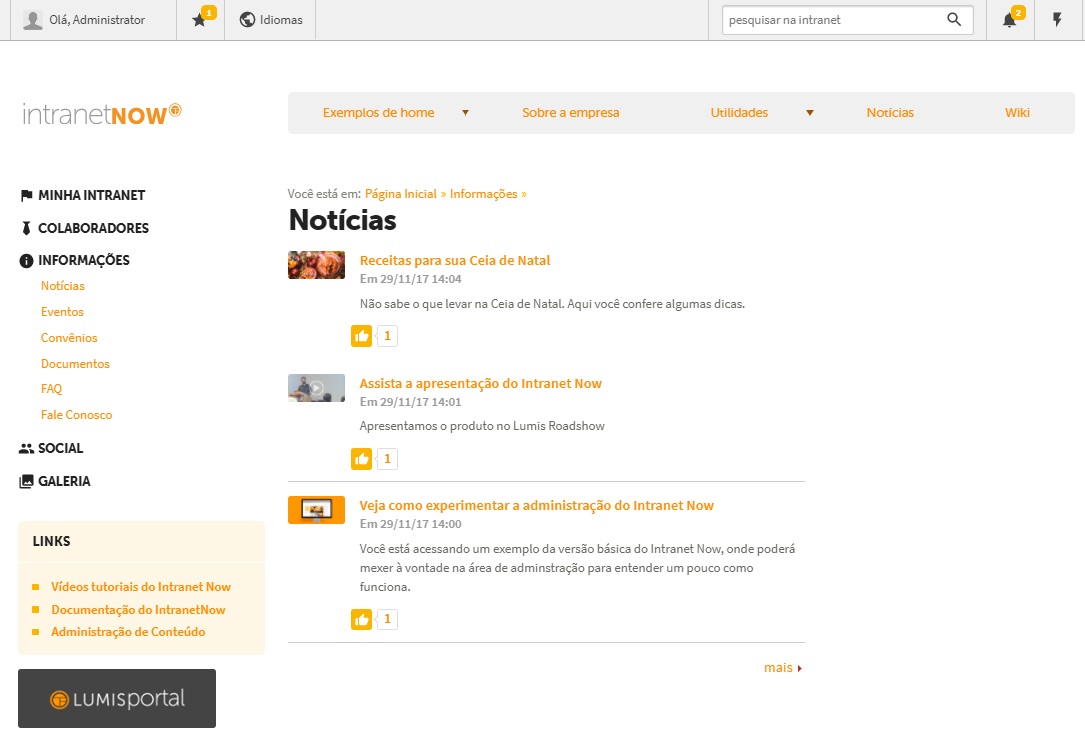1085x739 pixels.
Task: Open Documentação do IntranetNow link
Action: [x=138, y=610]
